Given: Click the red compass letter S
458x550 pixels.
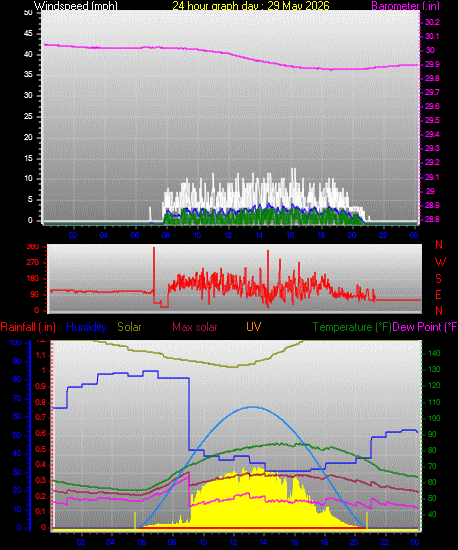Looking at the screenshot, I should [x=438, y=279].
